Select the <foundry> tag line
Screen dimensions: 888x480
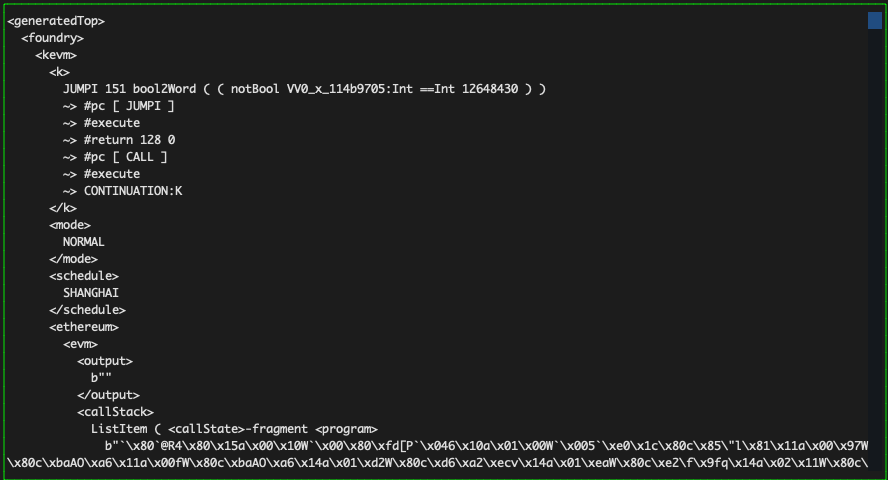coord(52,38)
